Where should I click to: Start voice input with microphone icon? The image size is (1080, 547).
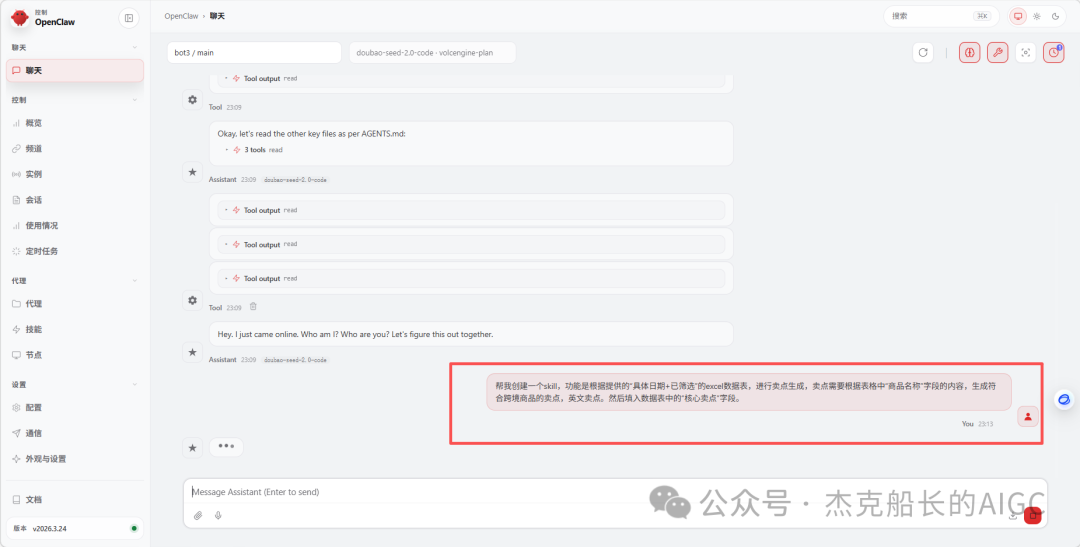[x=218, y=515]
